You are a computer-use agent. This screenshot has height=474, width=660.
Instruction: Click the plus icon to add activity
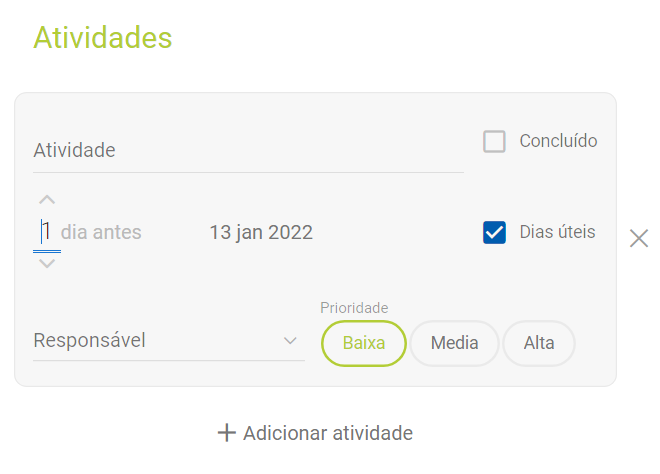[x=227, y=433]
